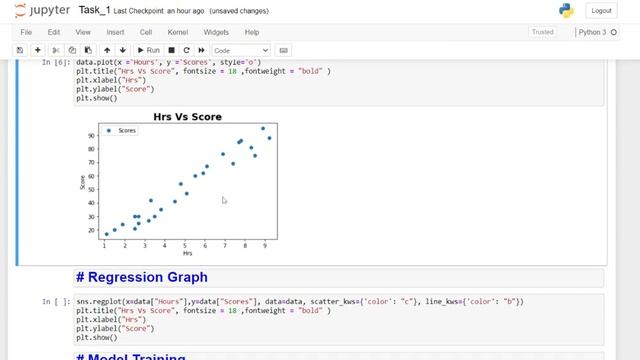The width and height of the screenshot is (640, 360).
Task: Click the Logout button
Action: (601, 11)
